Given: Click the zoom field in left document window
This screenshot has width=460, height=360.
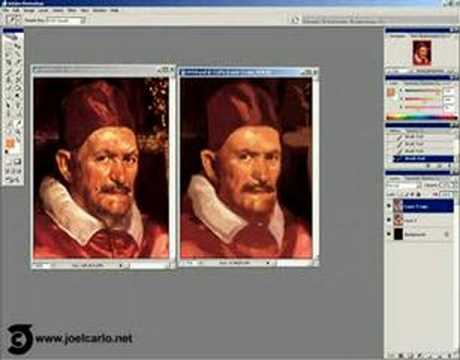Looking at the screenshot, I should 41,266.
